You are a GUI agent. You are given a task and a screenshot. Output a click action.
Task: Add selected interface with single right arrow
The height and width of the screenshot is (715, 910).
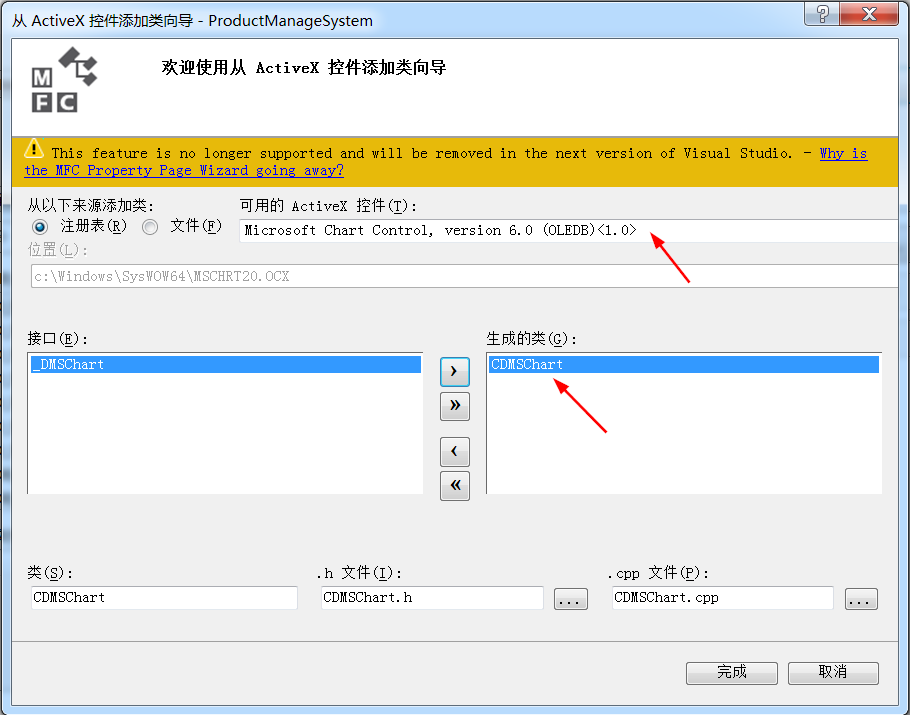[x=454, y=372]
